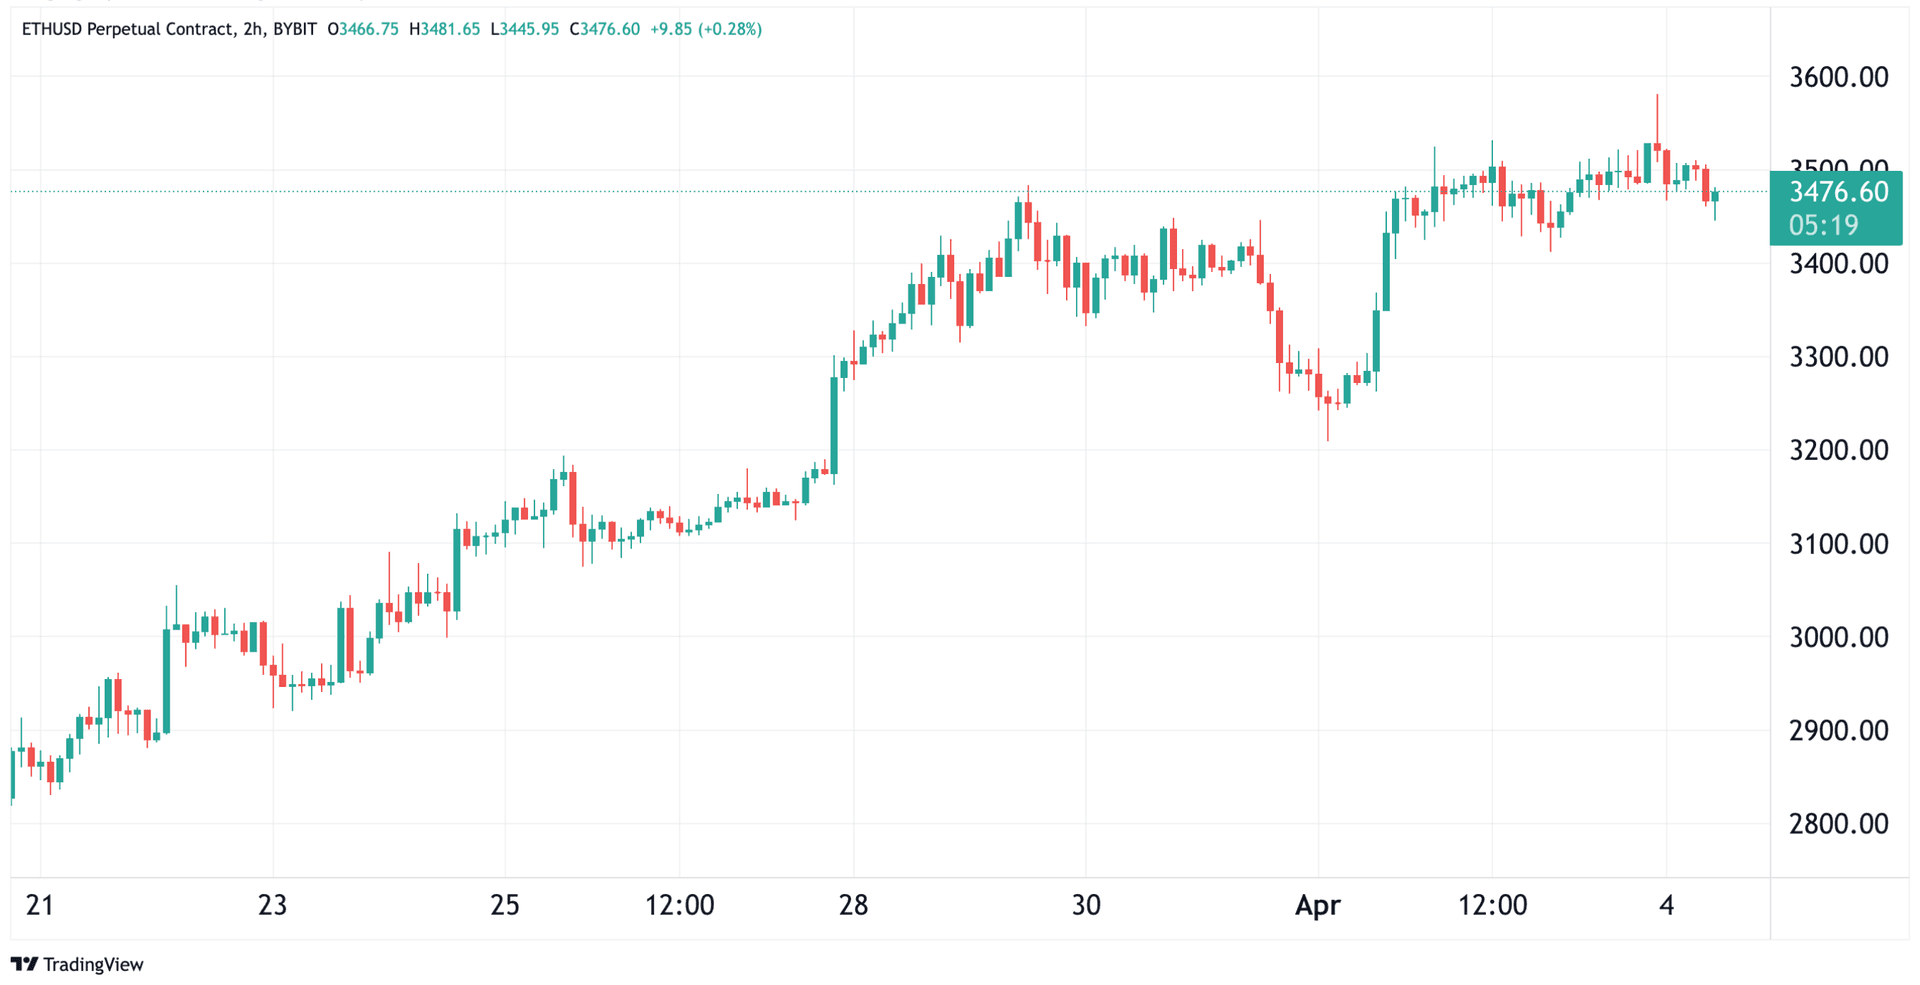Click the High value 3481.65
This screenshot has height=985, width=1920.
(450, 29)
